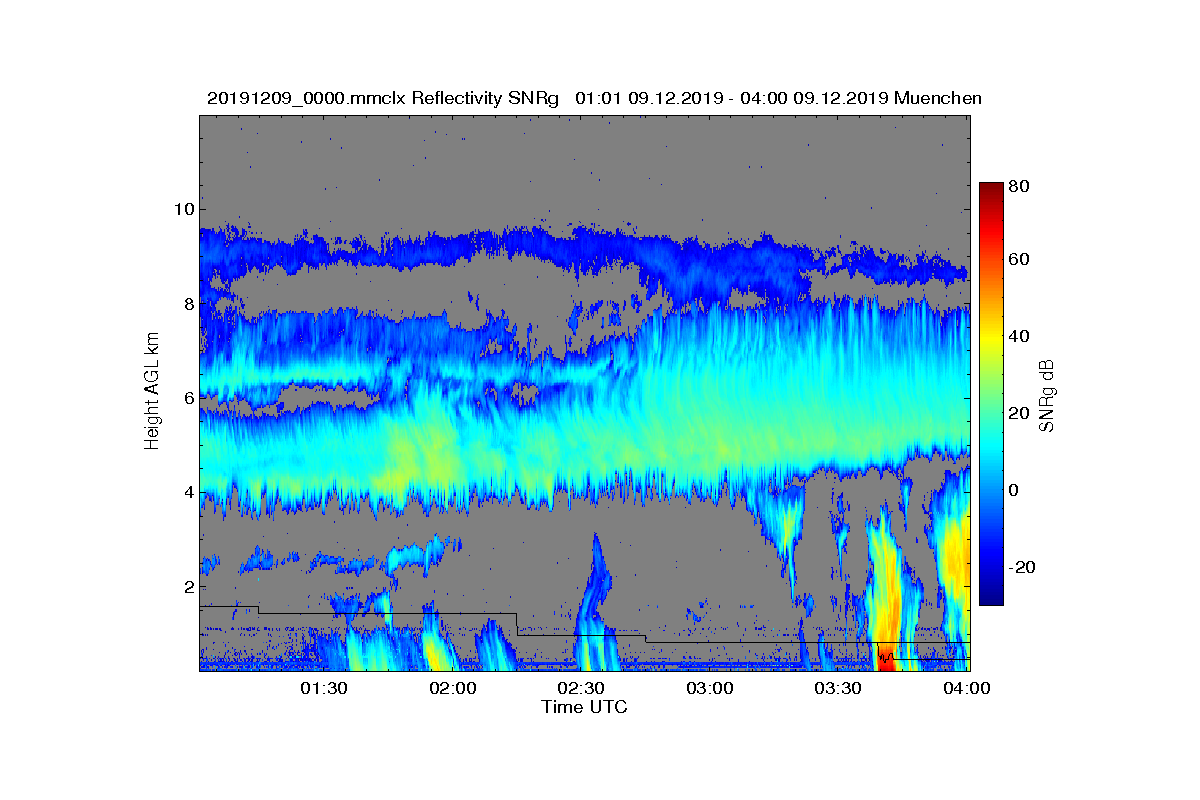Click the SNRg colorbar scale

pyautogui.click(x=991, y=394)
